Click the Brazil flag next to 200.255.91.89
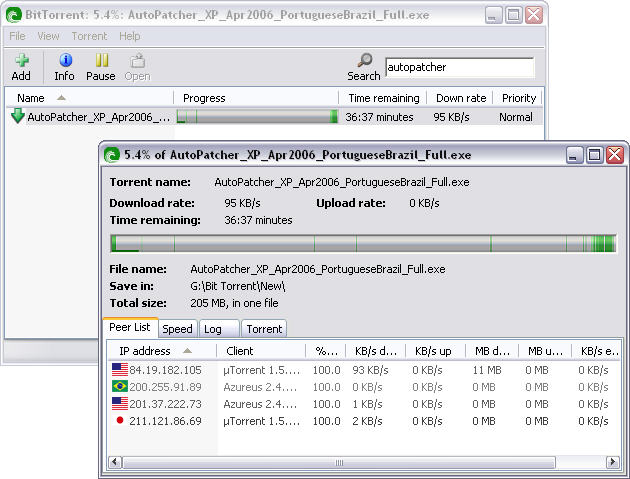630x479 pixels. pyautogui.click(x=120, y=386)
